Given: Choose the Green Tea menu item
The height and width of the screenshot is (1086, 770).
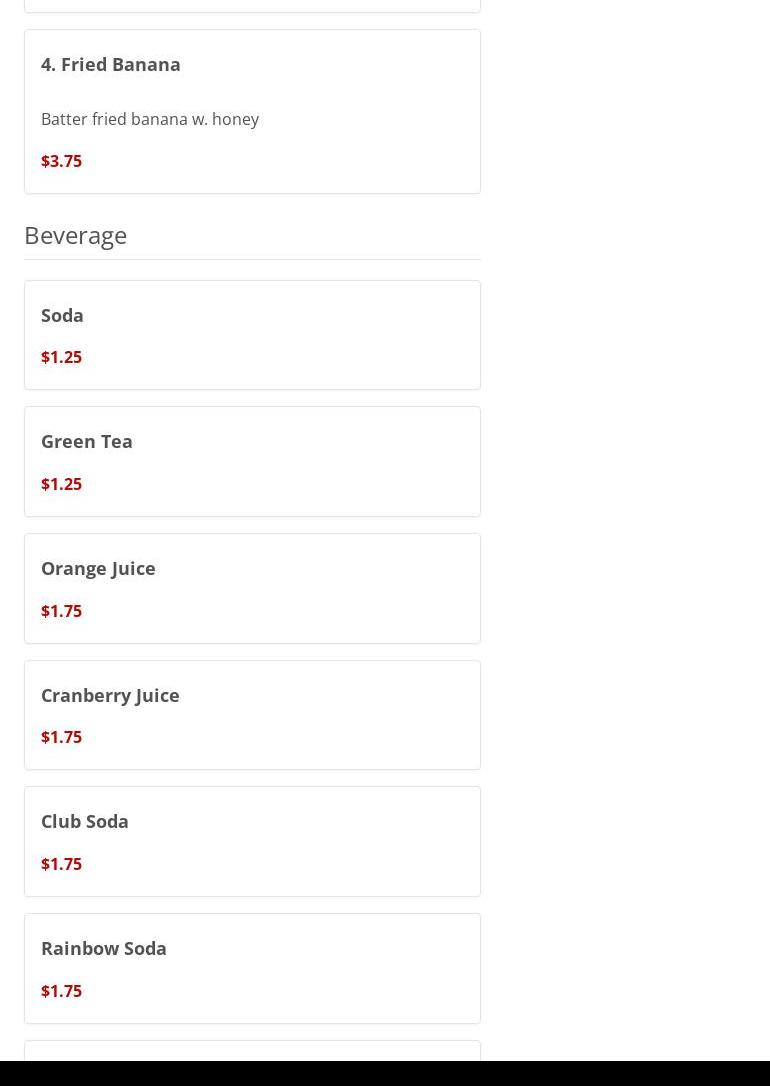Looking at the screenshot, I should click(x=87, y=441).
